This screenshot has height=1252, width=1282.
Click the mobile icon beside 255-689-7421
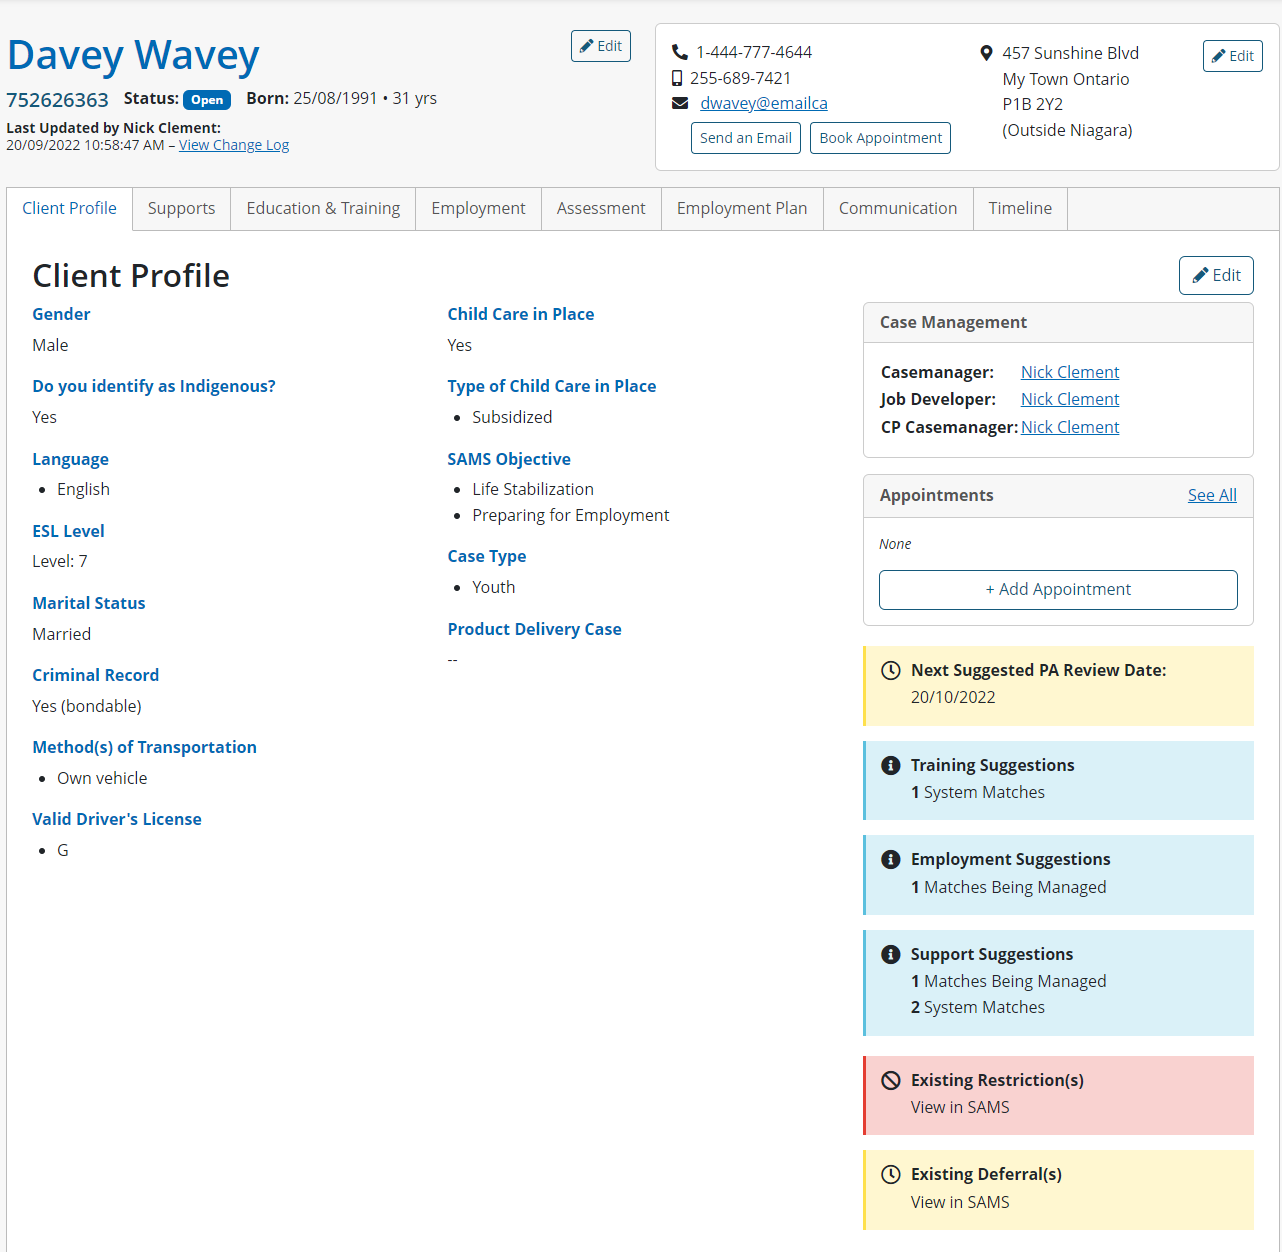tap(677, 78)
